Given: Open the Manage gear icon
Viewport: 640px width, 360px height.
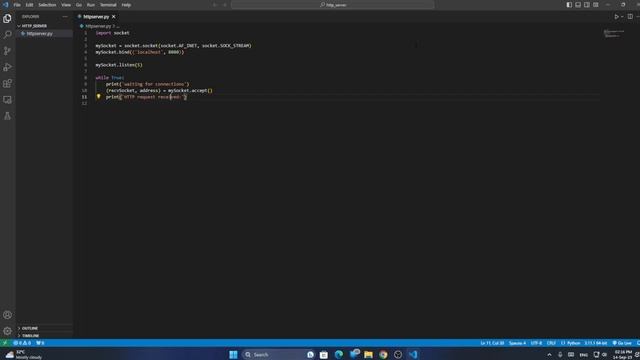Looking at the screenshot, I should (7, 331).
